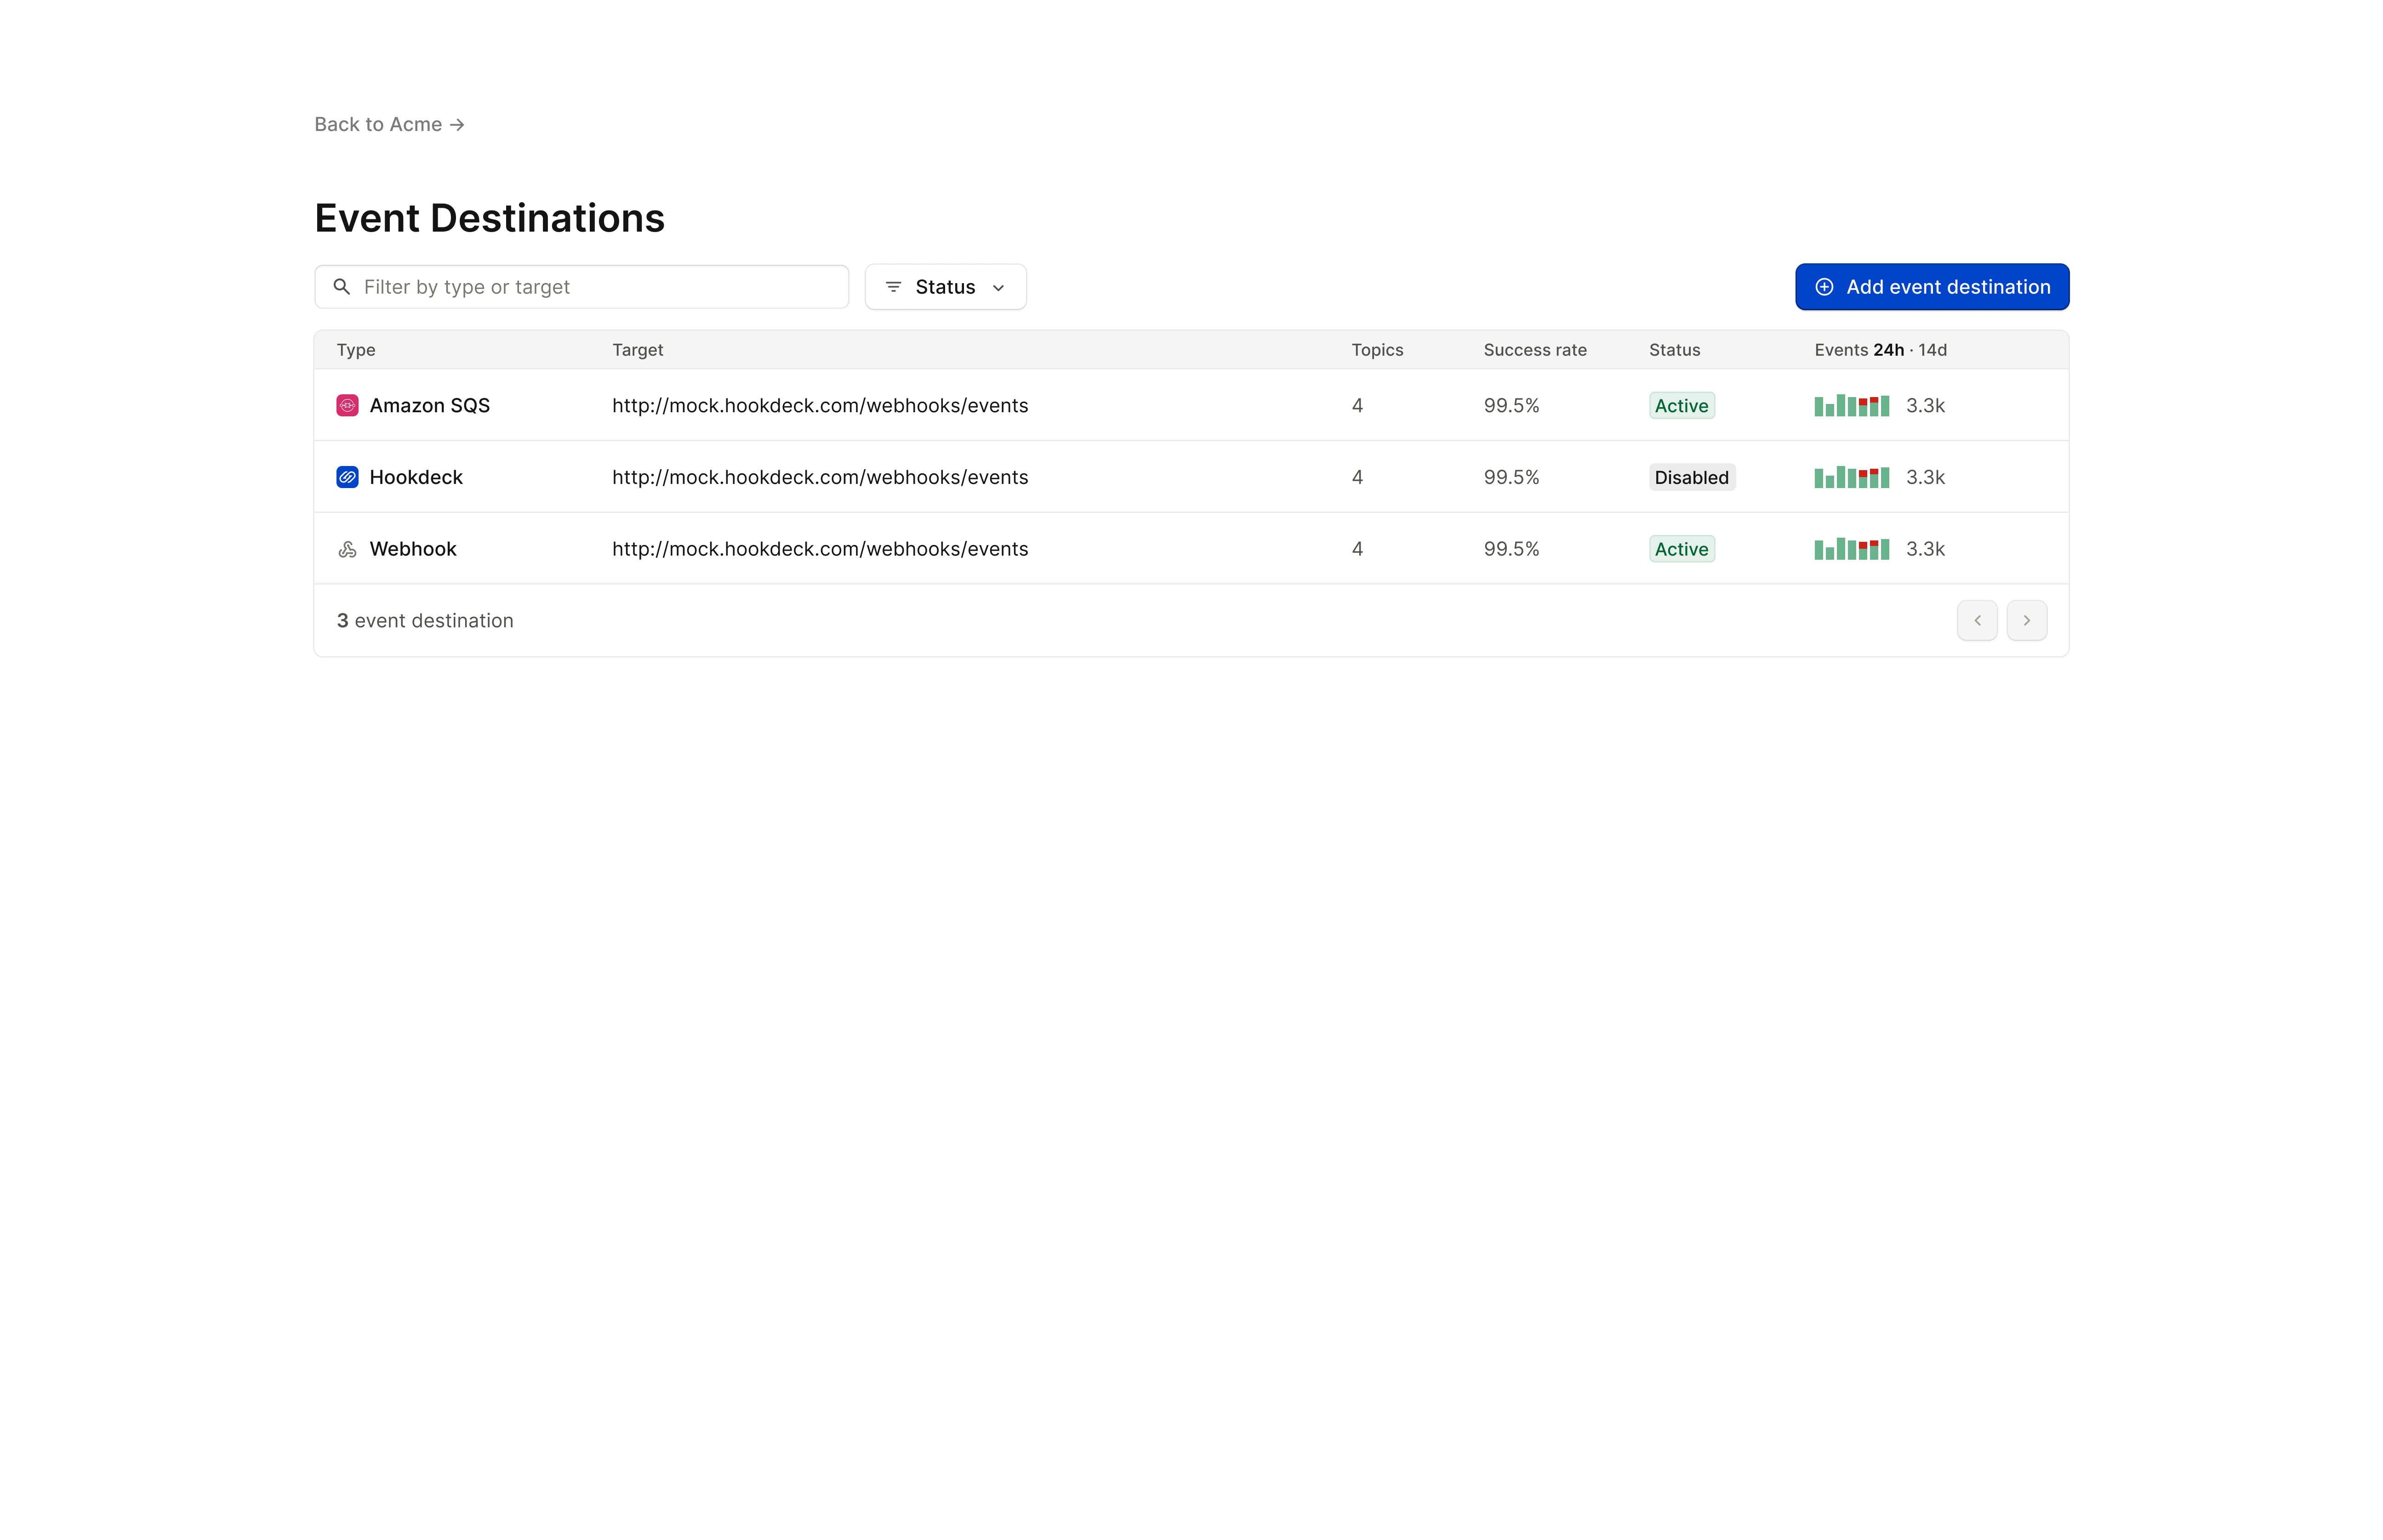This screenshot has width=2383, height=1540.
Task: Click the search magnifier icon
Action: [342, 287]
